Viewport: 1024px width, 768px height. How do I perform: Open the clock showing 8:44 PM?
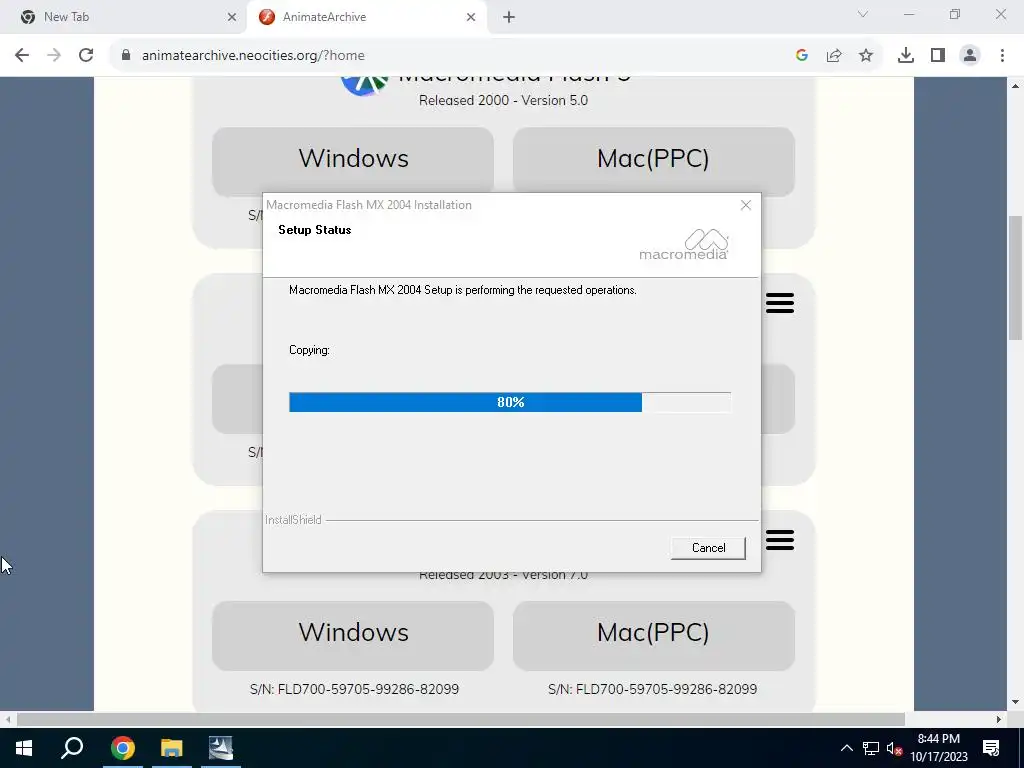(x=939, y=748)
